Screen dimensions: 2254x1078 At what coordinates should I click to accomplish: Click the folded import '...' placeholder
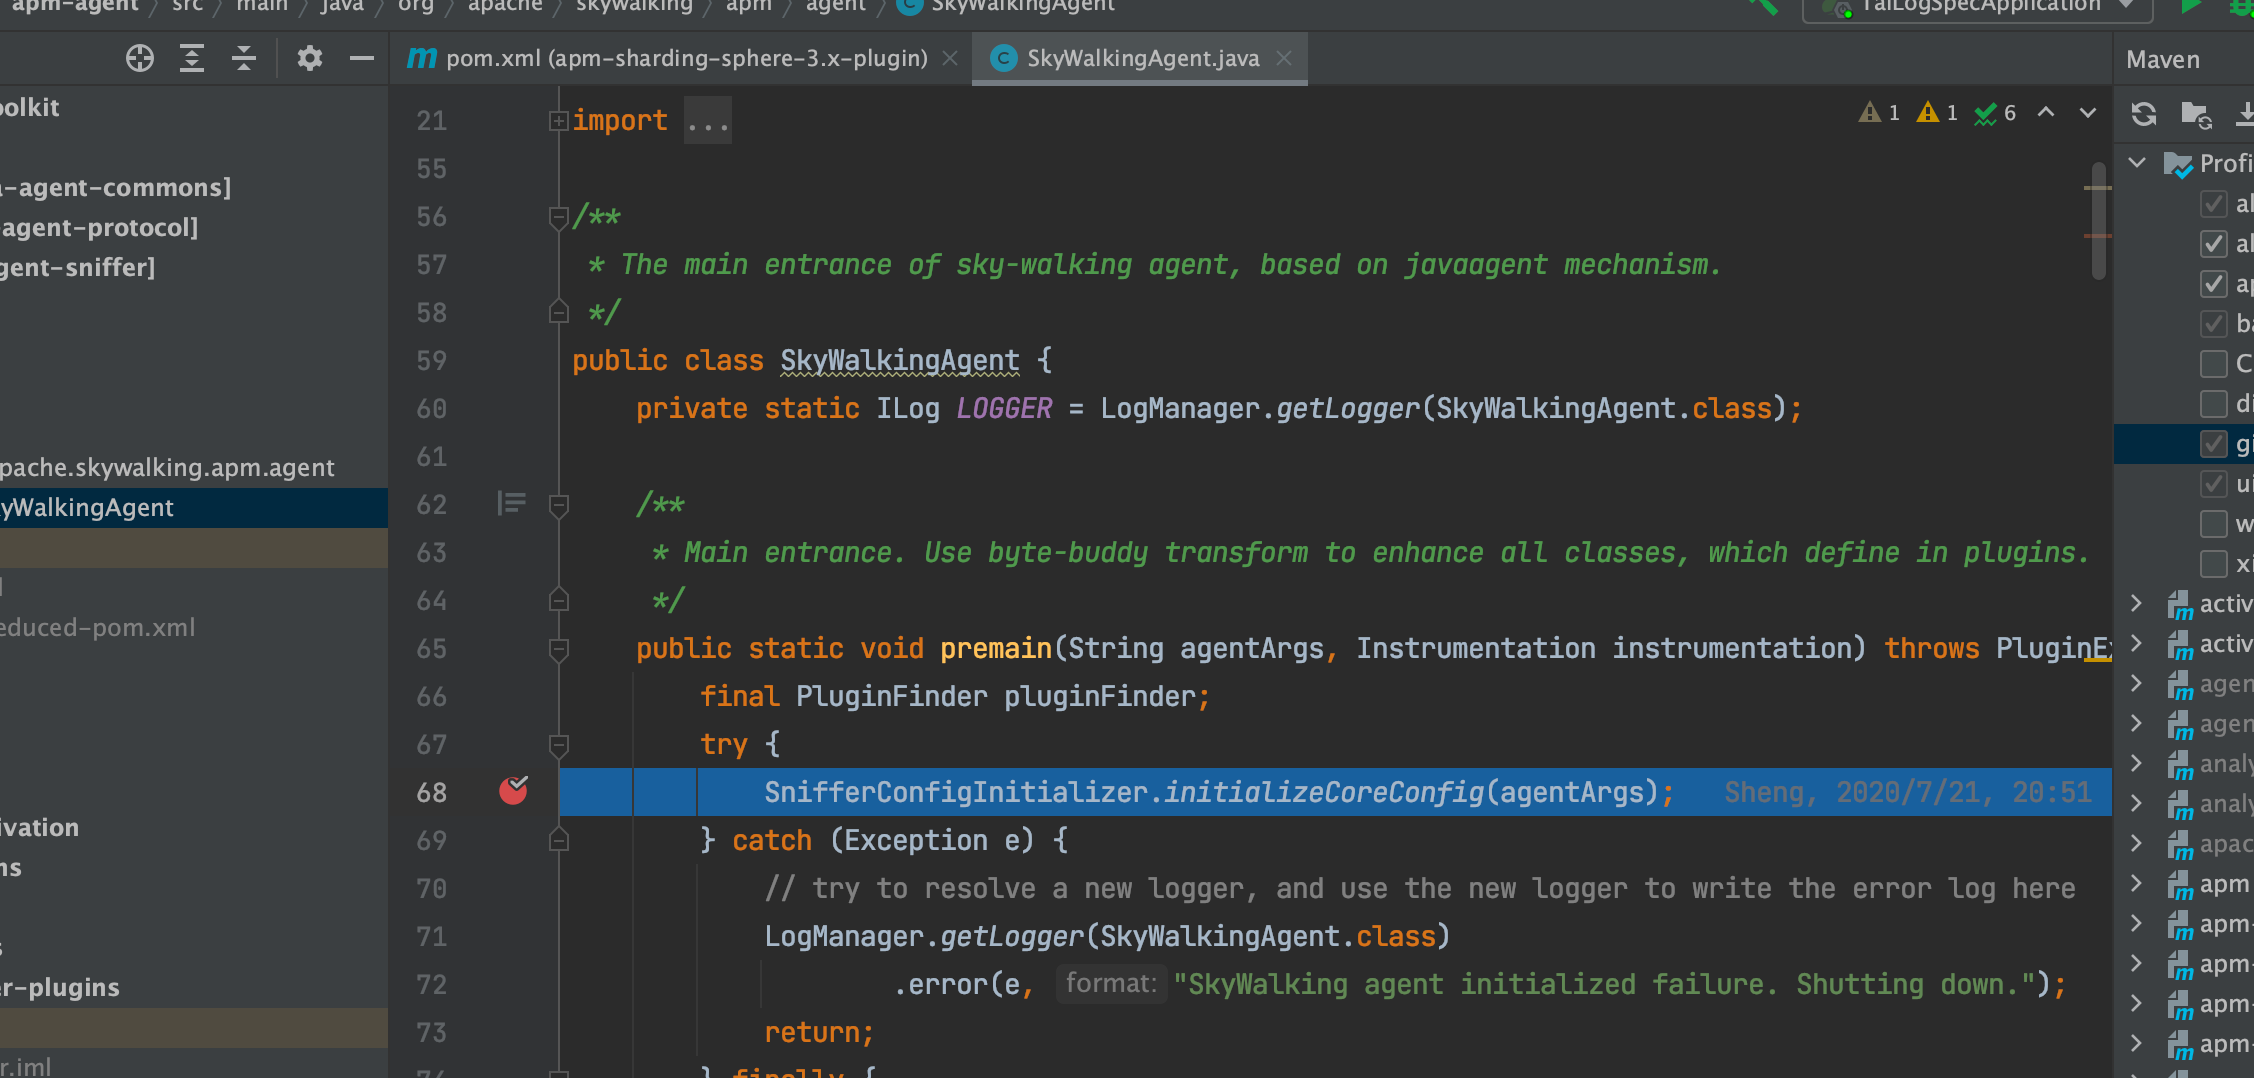[708, 121]
